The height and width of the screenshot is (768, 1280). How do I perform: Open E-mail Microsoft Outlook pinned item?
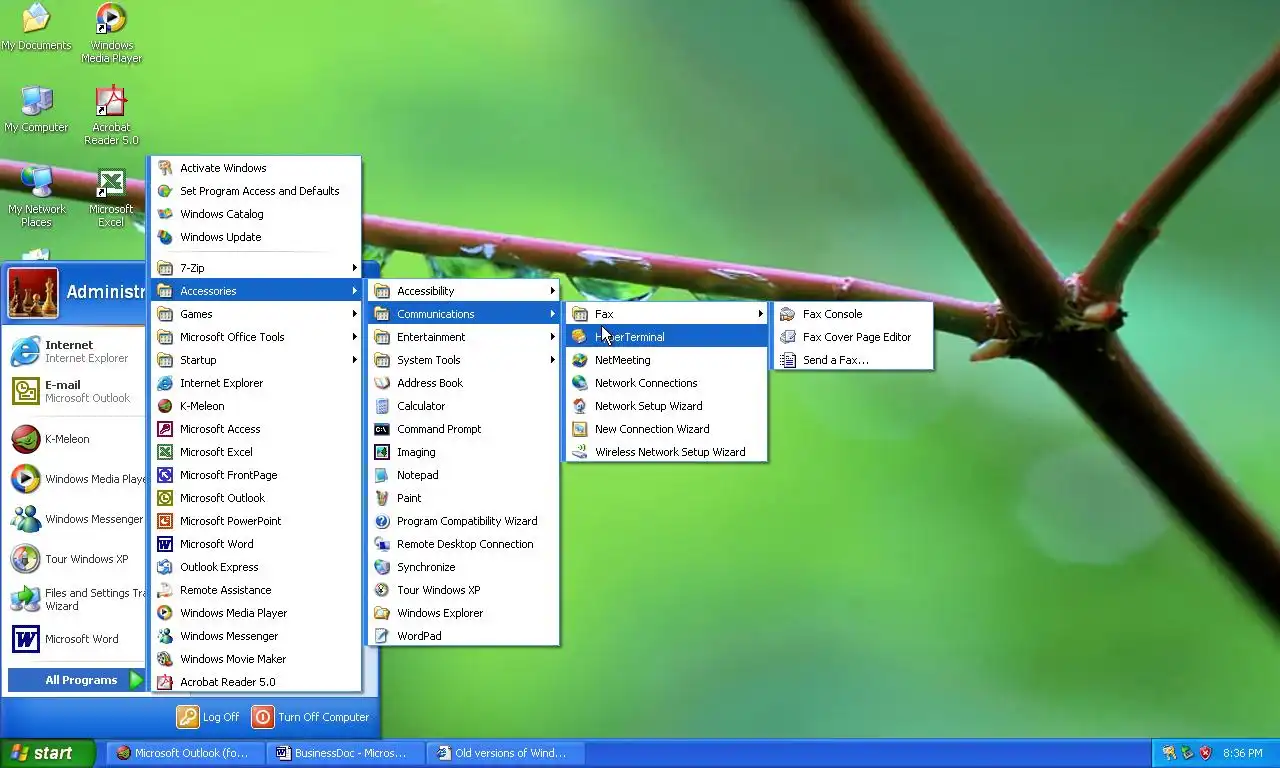point(76,391)
